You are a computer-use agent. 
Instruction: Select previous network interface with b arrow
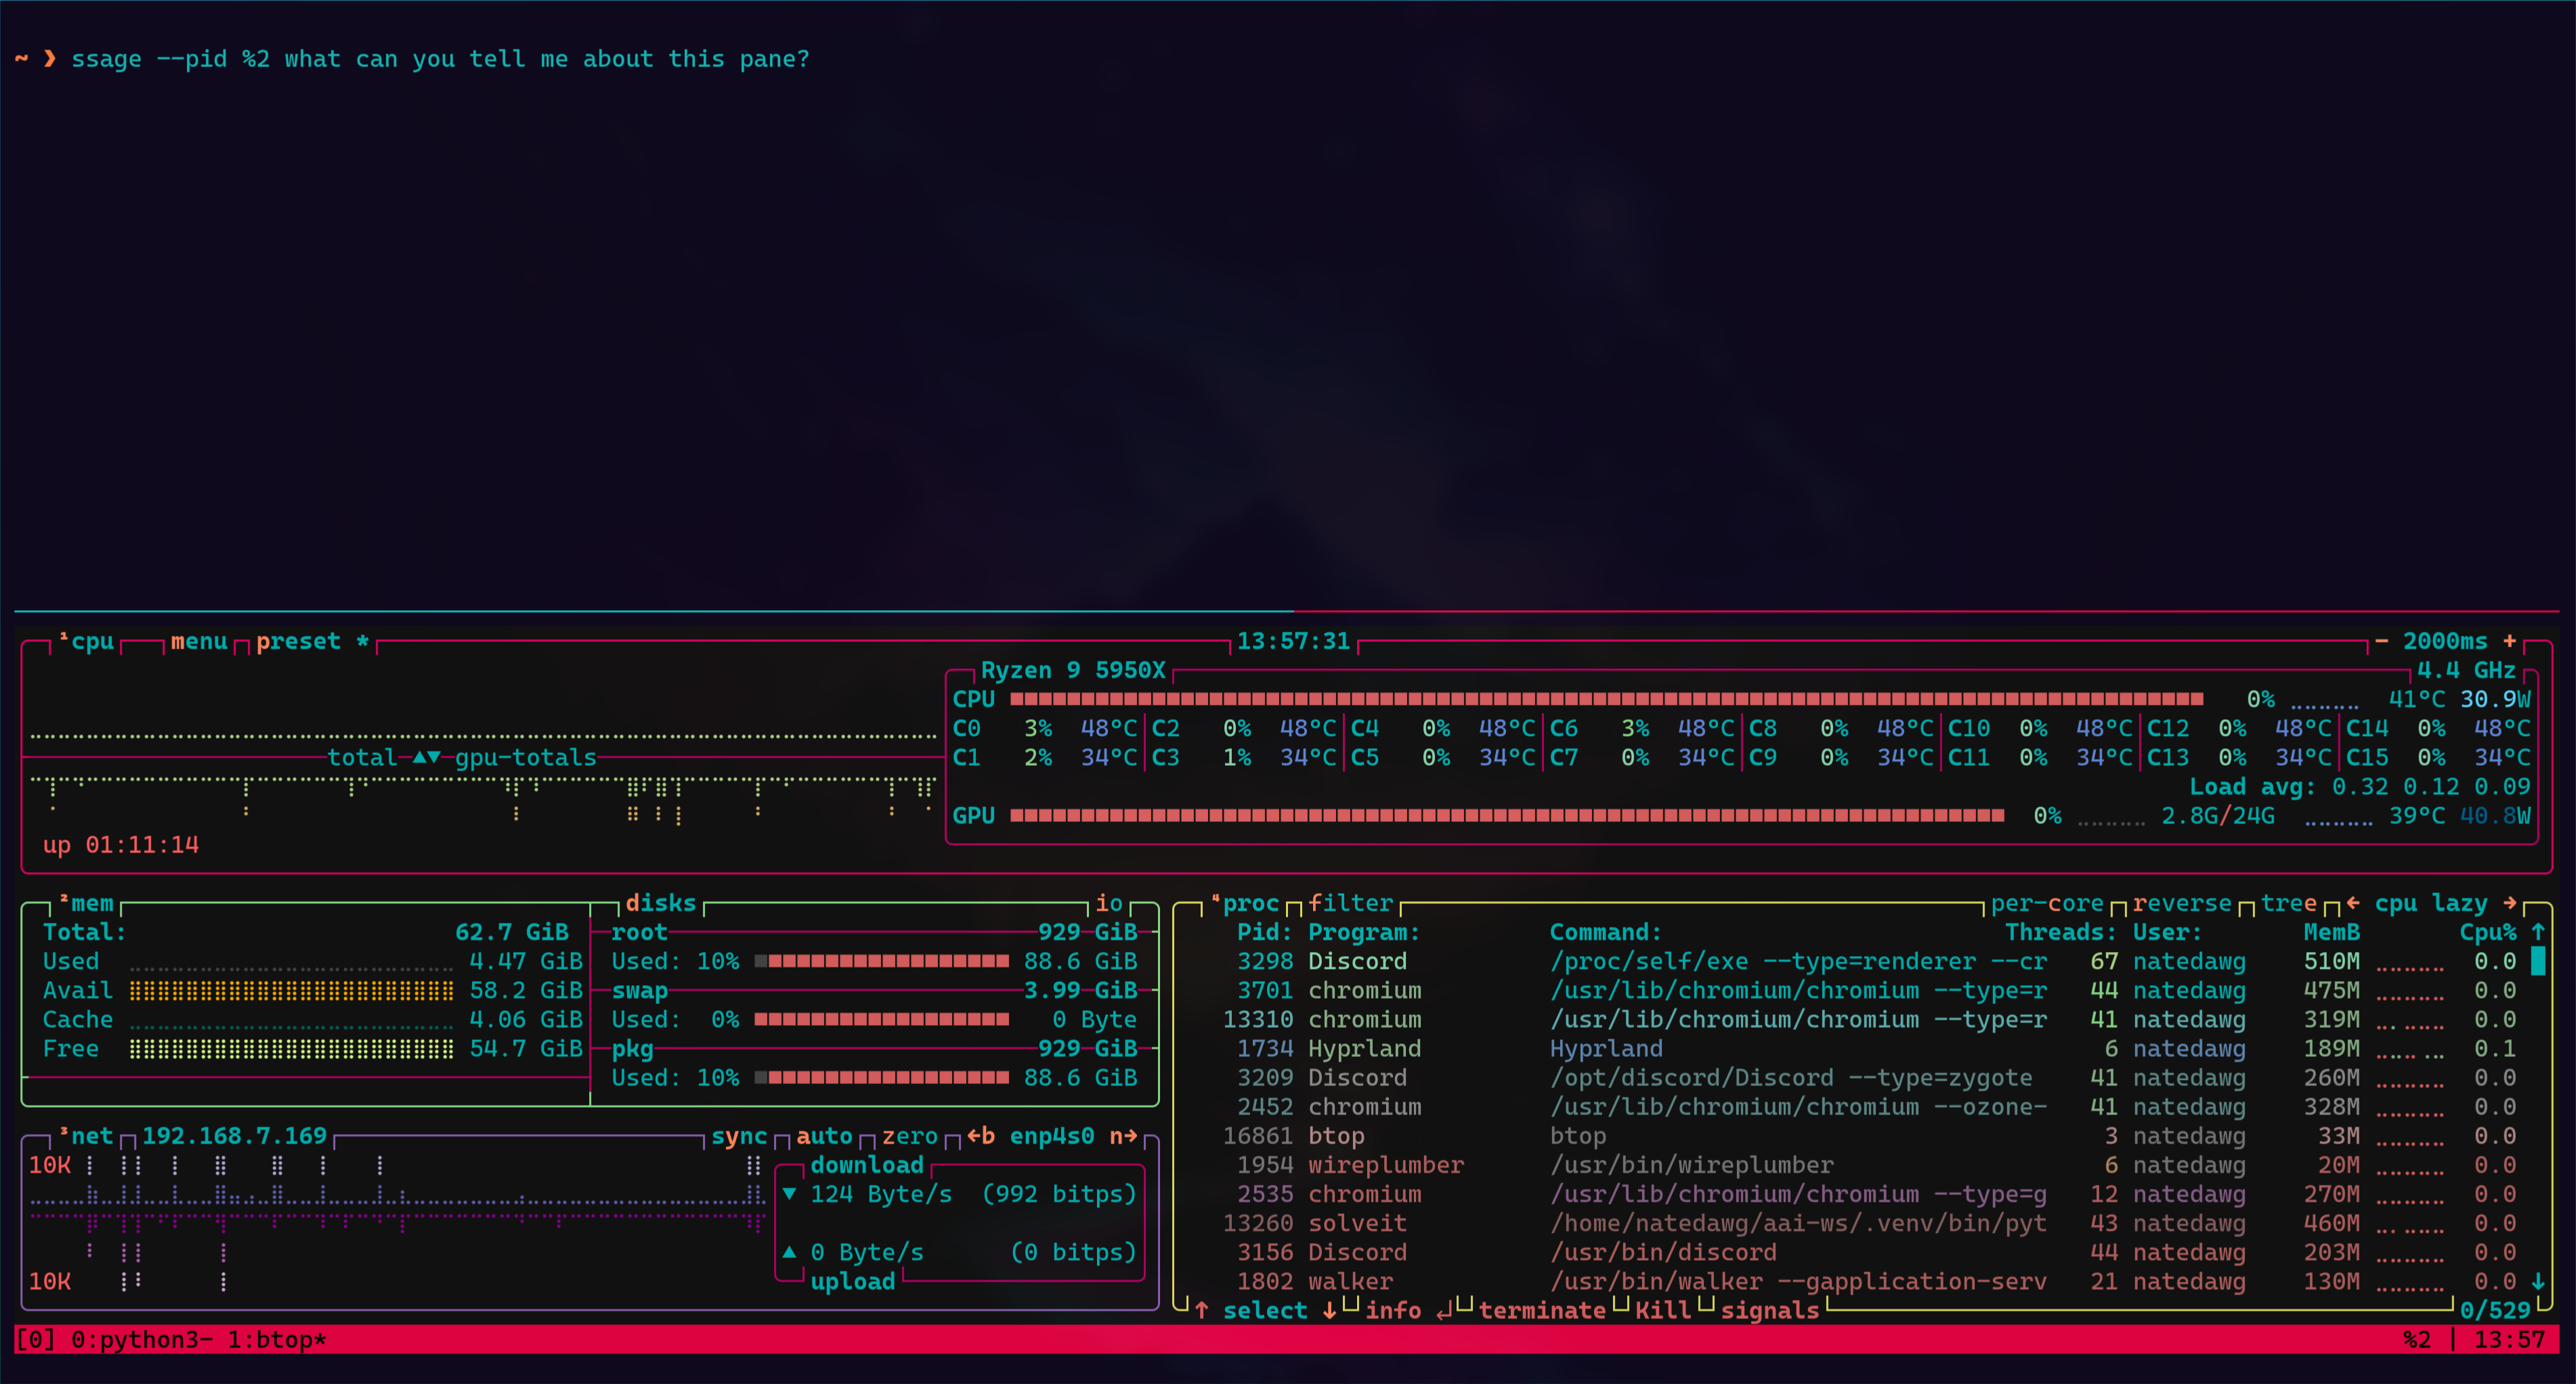pos(980,1136)
